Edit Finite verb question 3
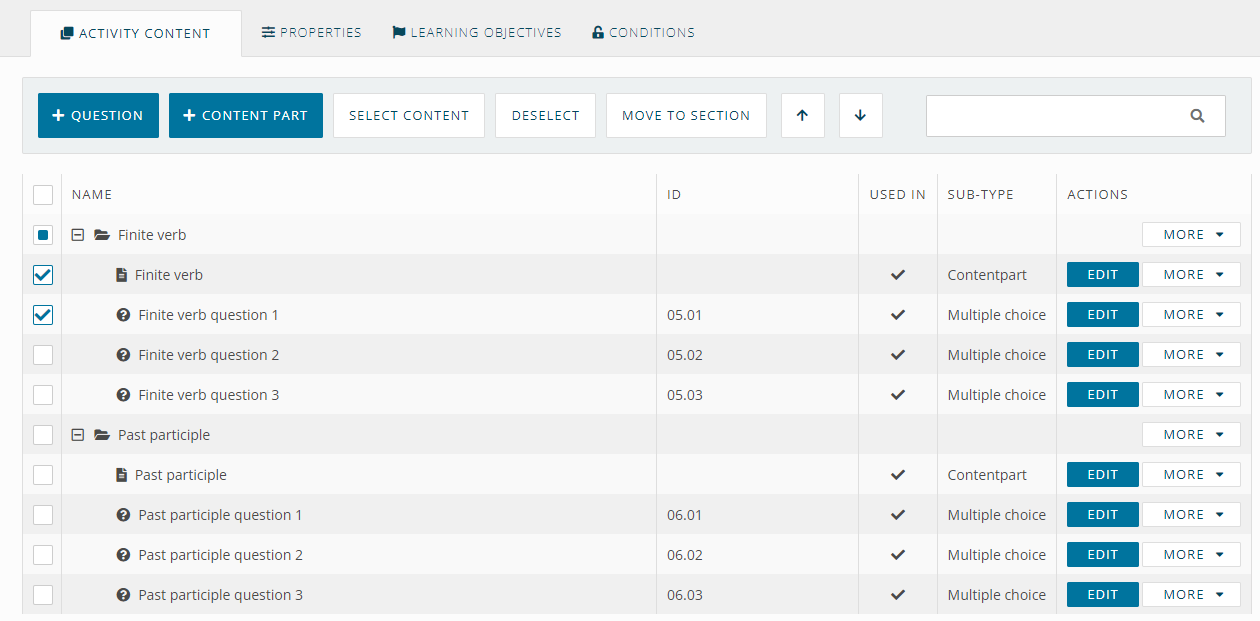This screenshot has width=1260, height=621. point(1103,395)
